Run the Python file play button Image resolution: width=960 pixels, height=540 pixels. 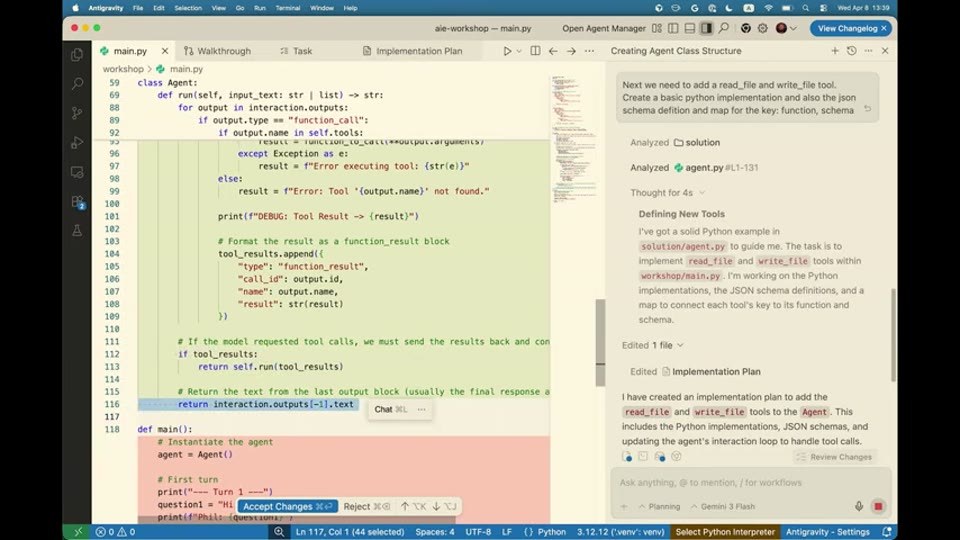[x=507, y=51]
